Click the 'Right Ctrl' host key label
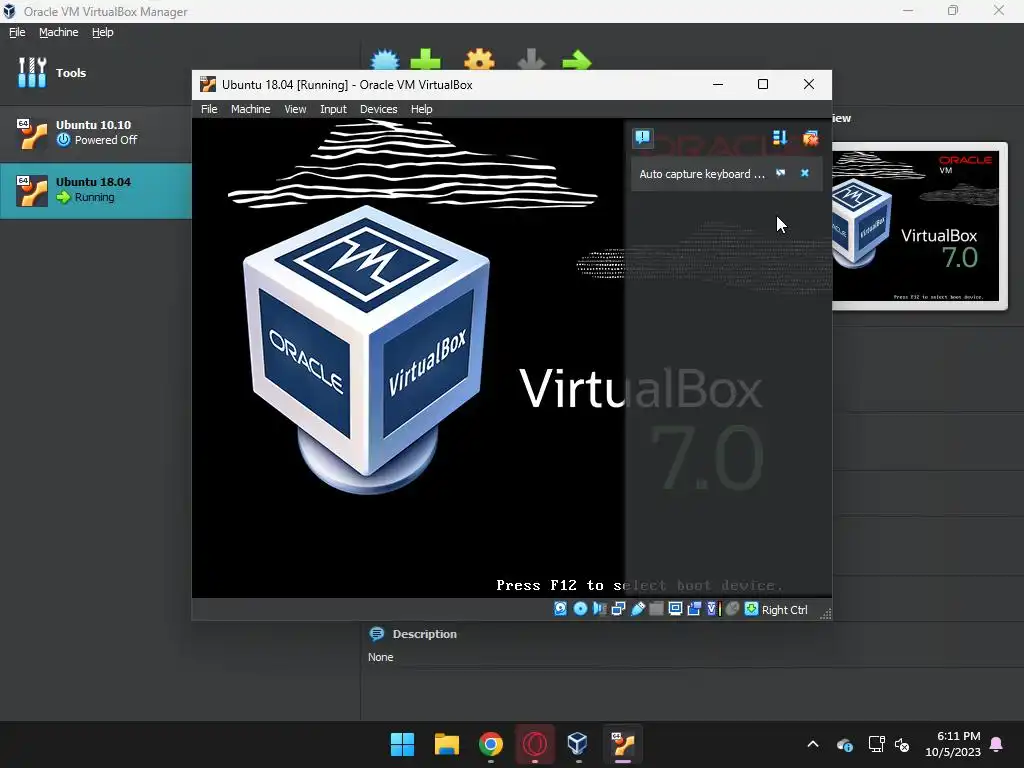This screenshot has width=1024, height=768. click(x=784, y=609)
